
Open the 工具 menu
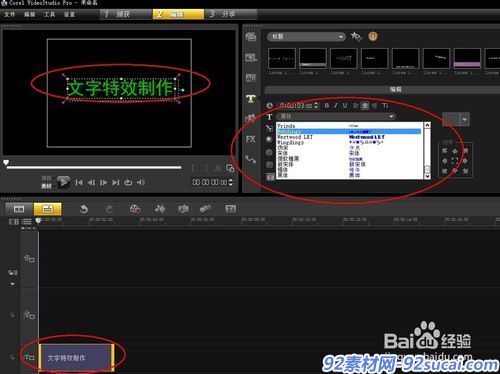click(49, 14)
